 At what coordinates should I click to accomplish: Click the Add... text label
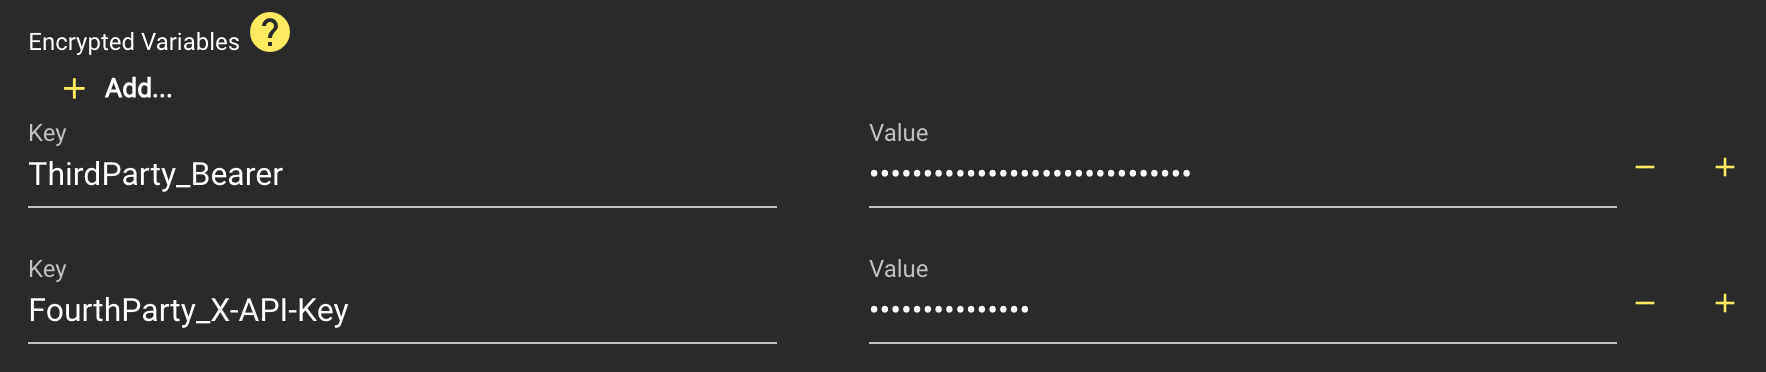point(139,89)
